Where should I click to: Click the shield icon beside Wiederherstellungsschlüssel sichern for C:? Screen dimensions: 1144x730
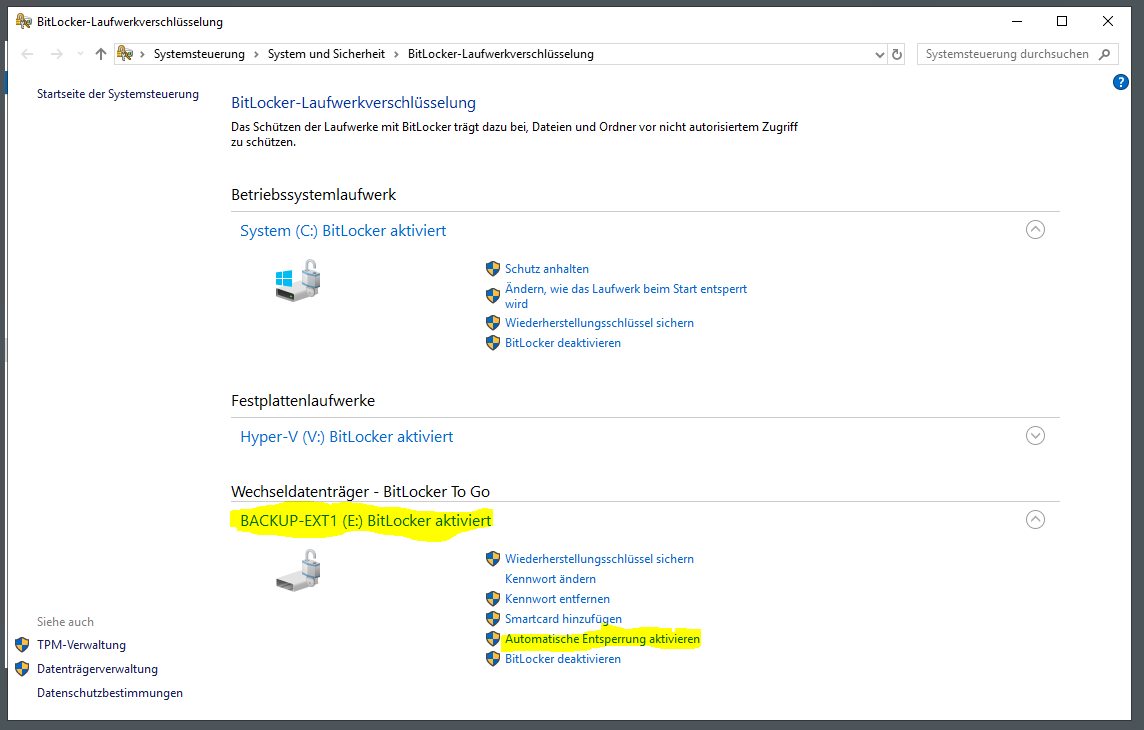493,323
